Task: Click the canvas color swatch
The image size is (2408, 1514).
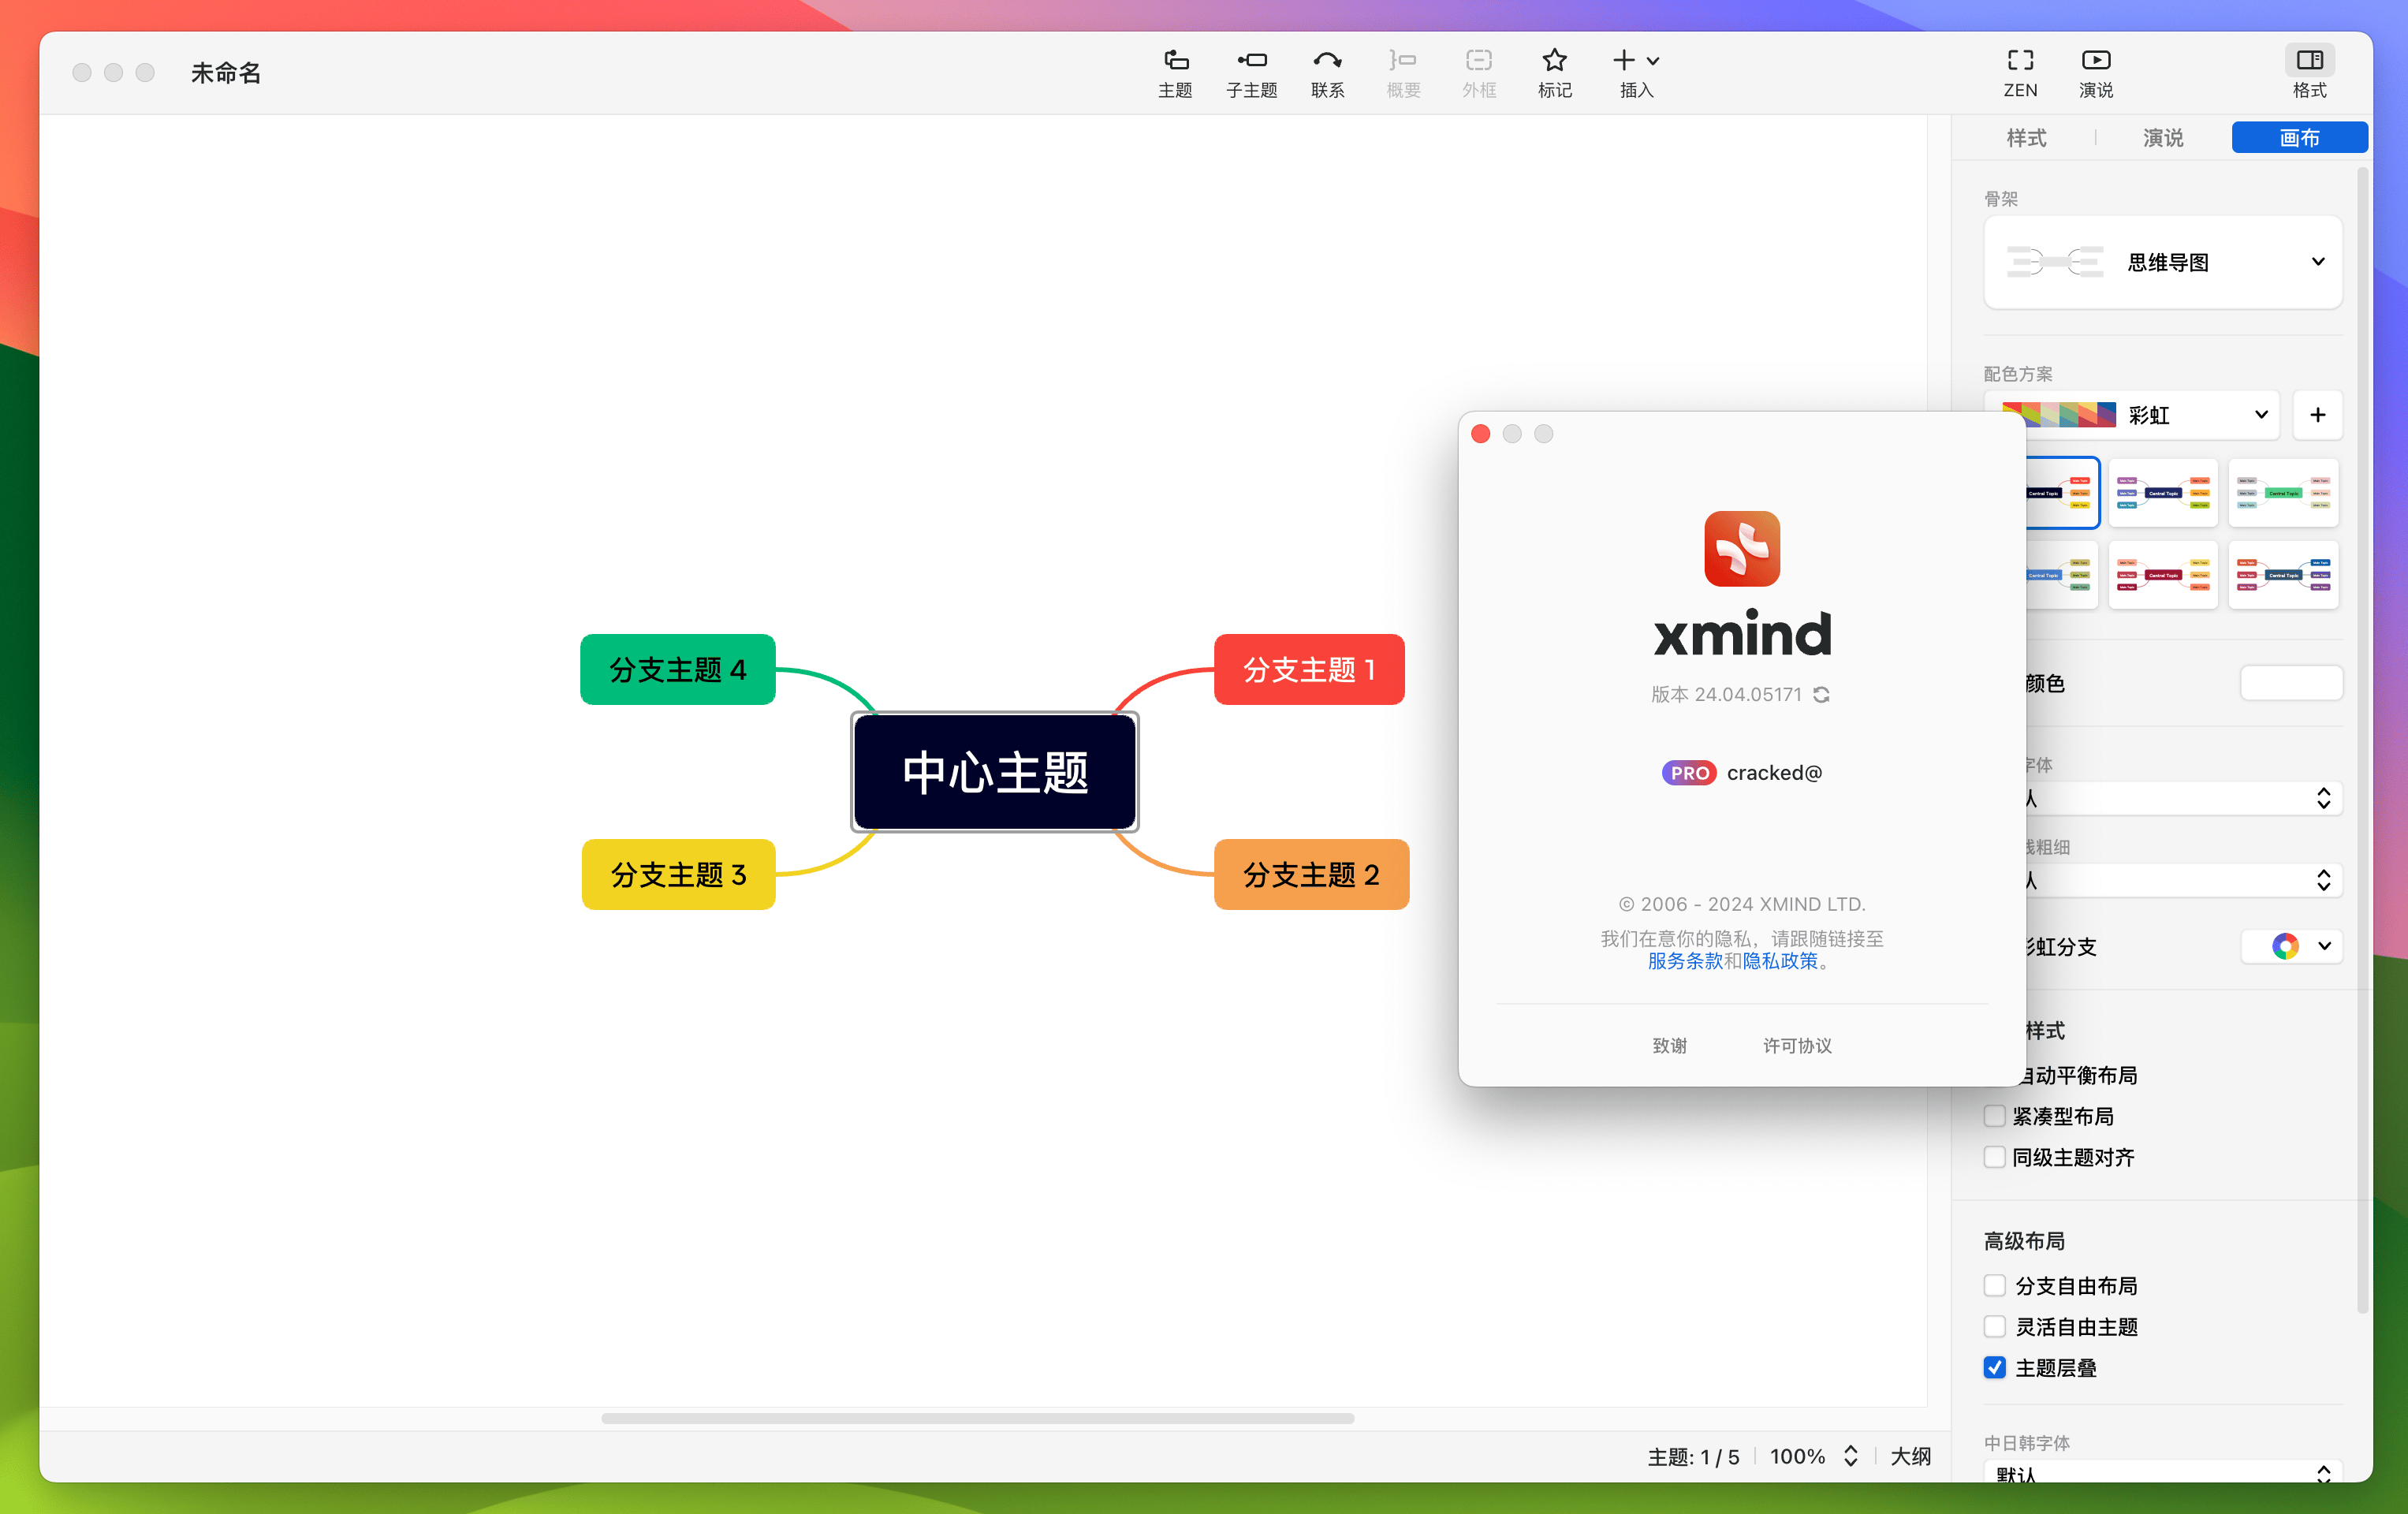Action: point(2291,684)
